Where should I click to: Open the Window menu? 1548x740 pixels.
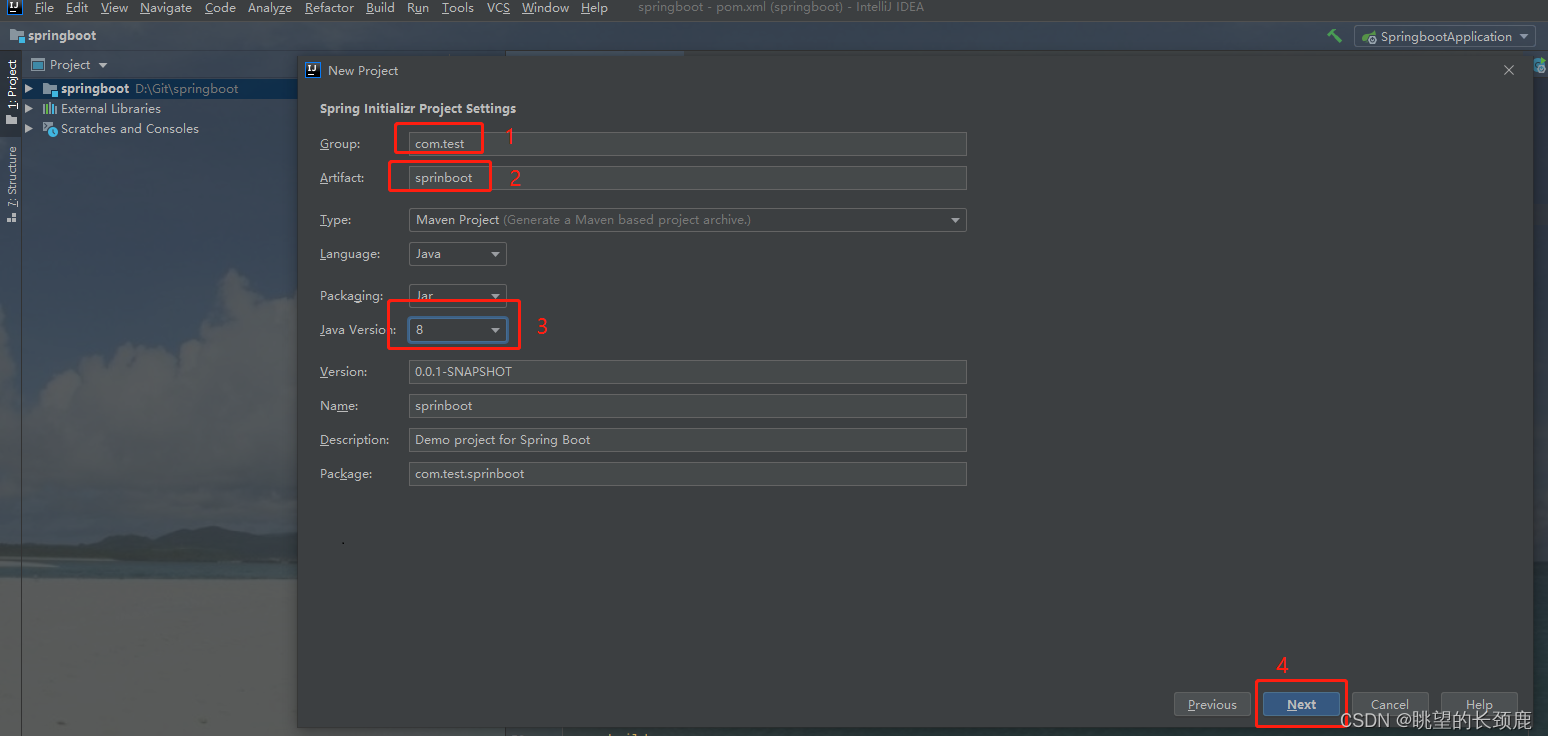click(x=545, y=8)
